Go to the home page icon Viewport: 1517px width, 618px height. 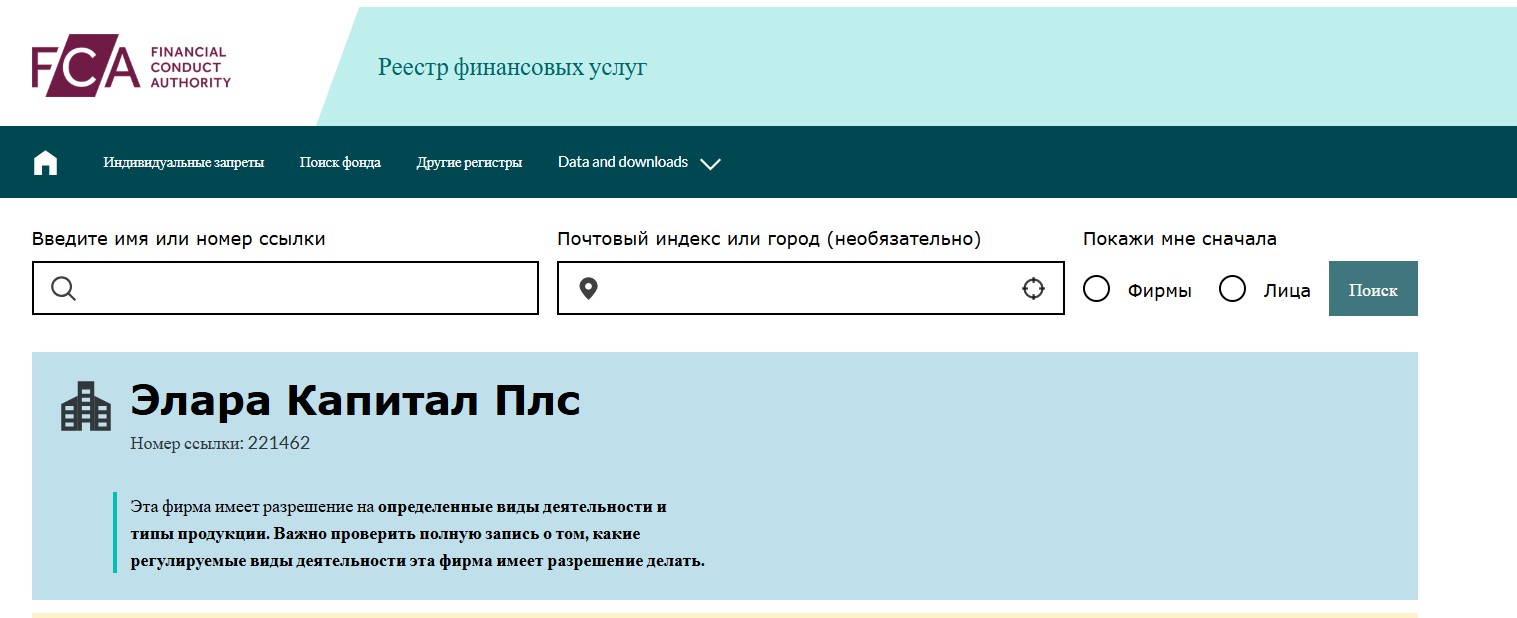pyautogui.click(x=46, y=163)
